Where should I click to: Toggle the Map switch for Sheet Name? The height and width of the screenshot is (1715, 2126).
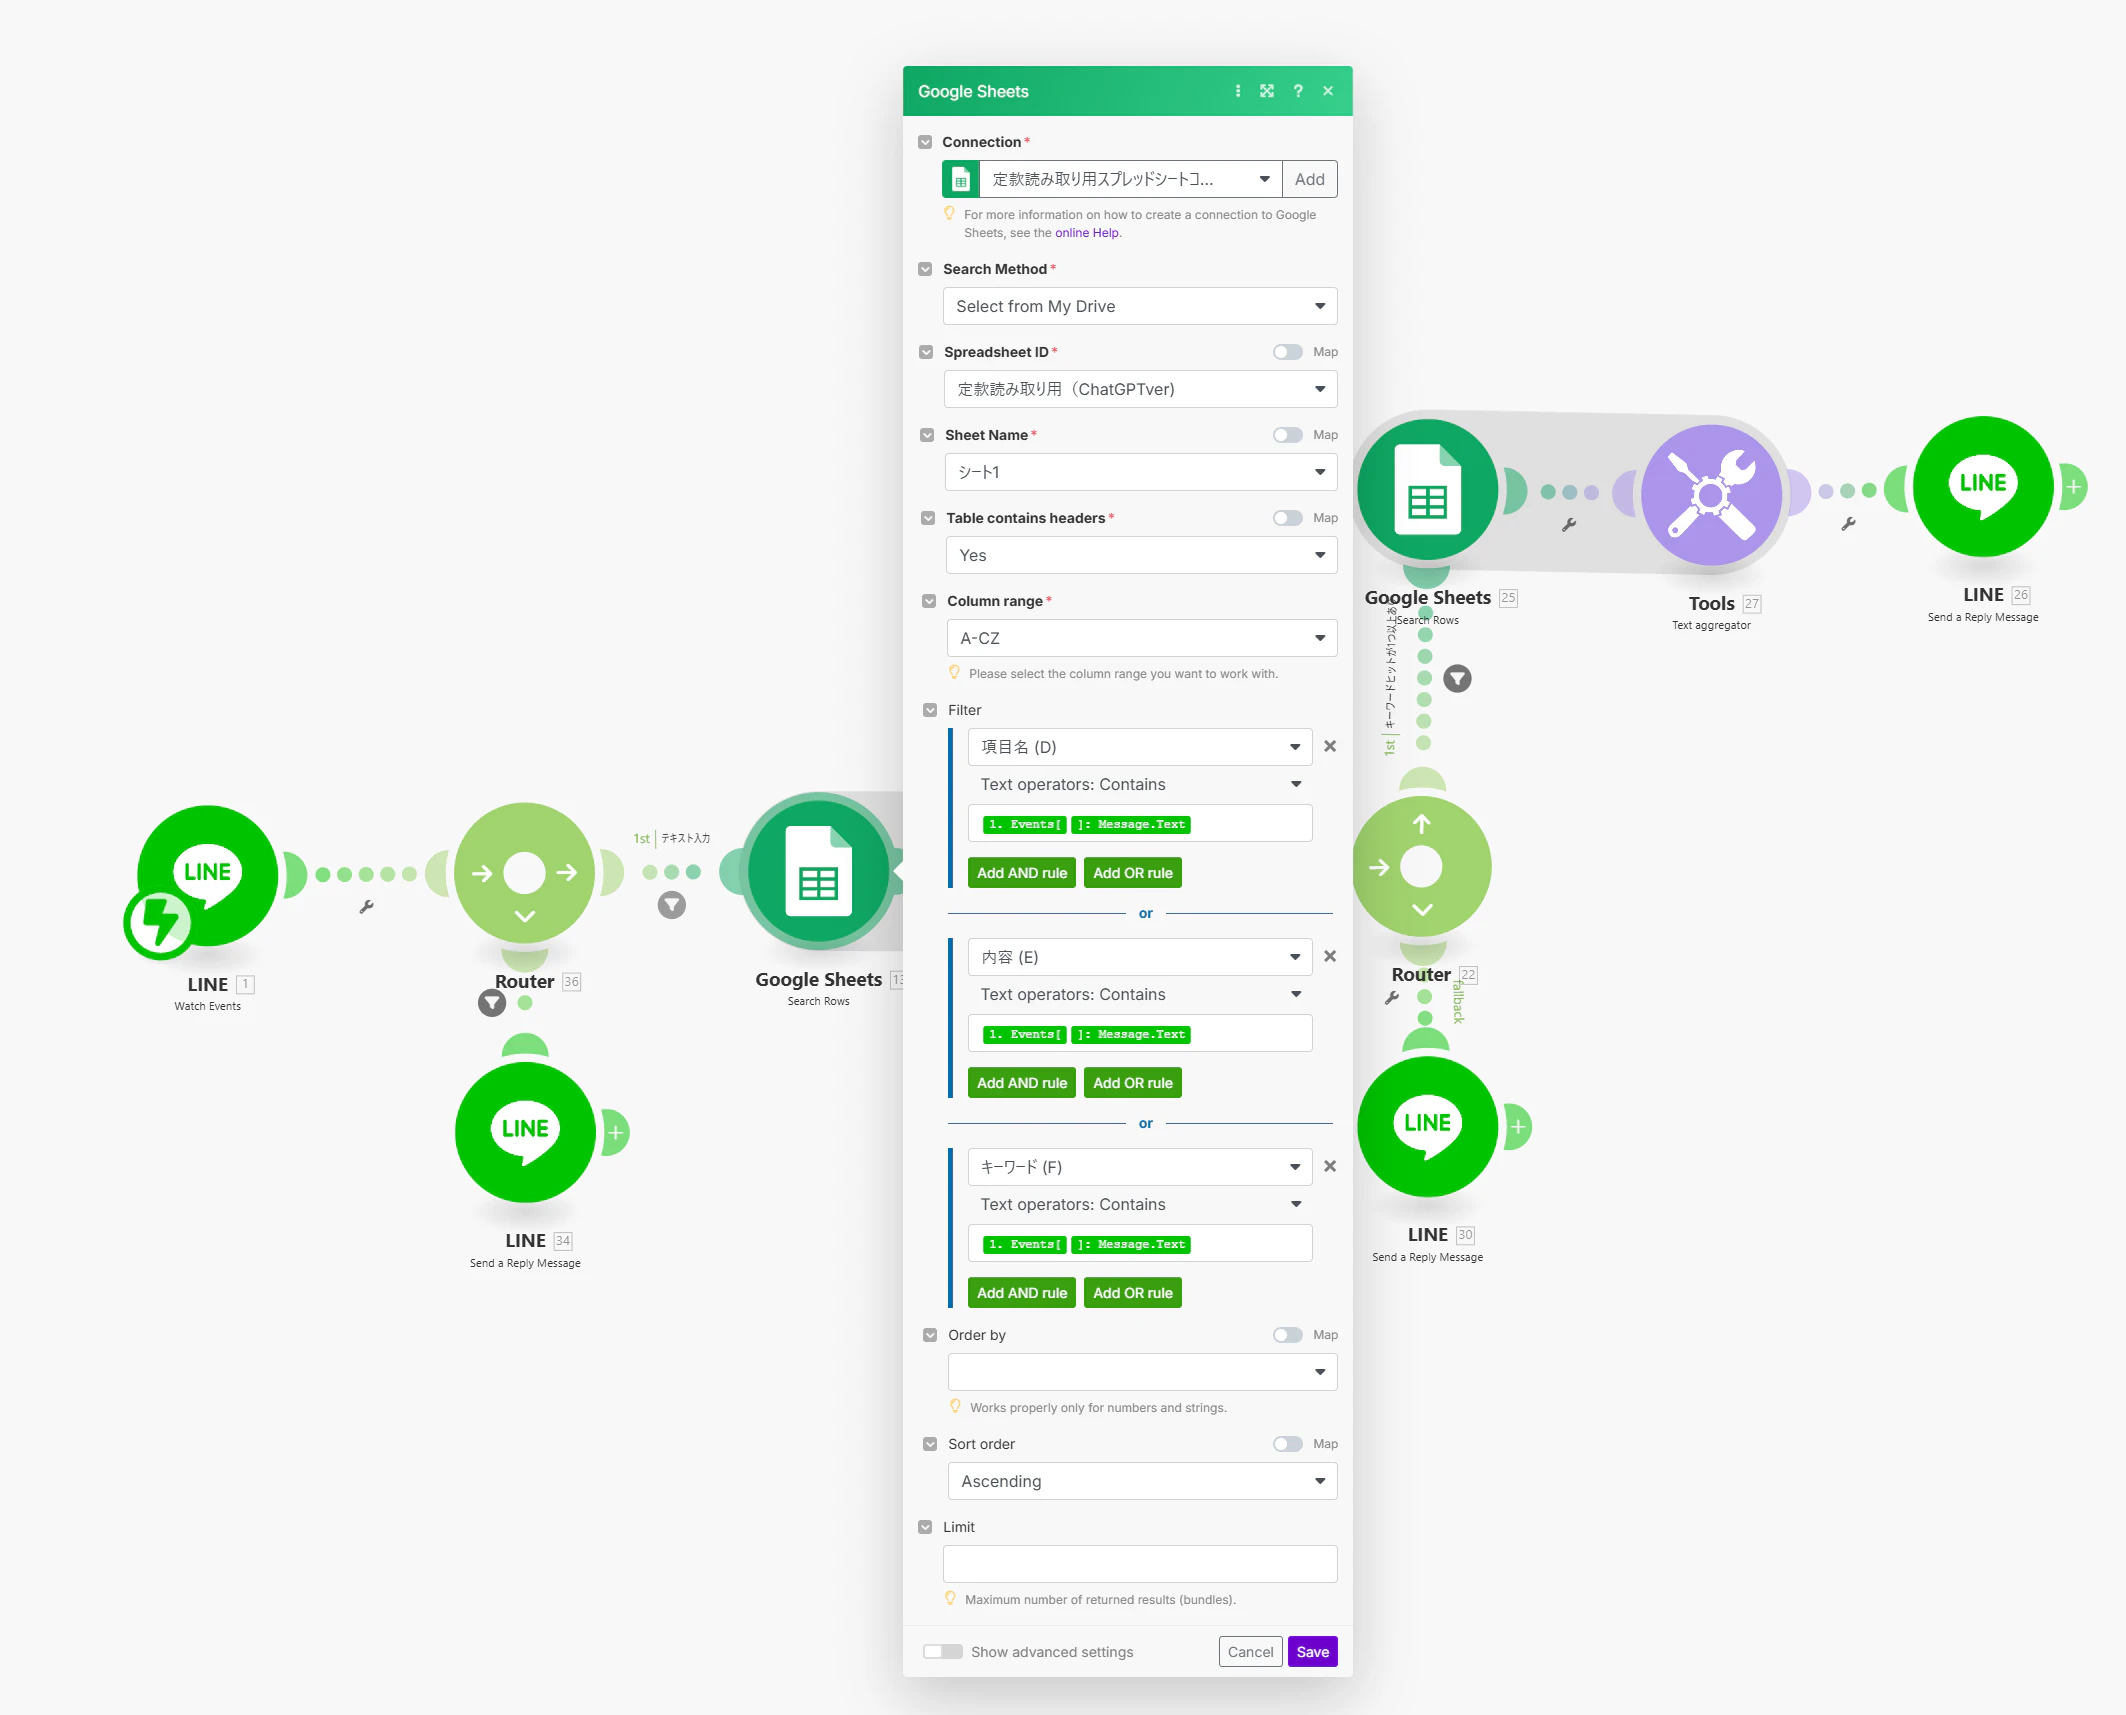1288,435
